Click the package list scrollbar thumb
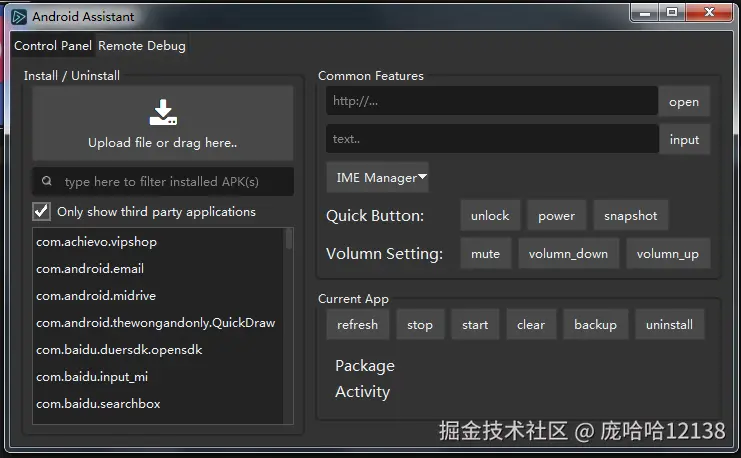Viewport: 741px width, 458px height. tap(288, 239)
